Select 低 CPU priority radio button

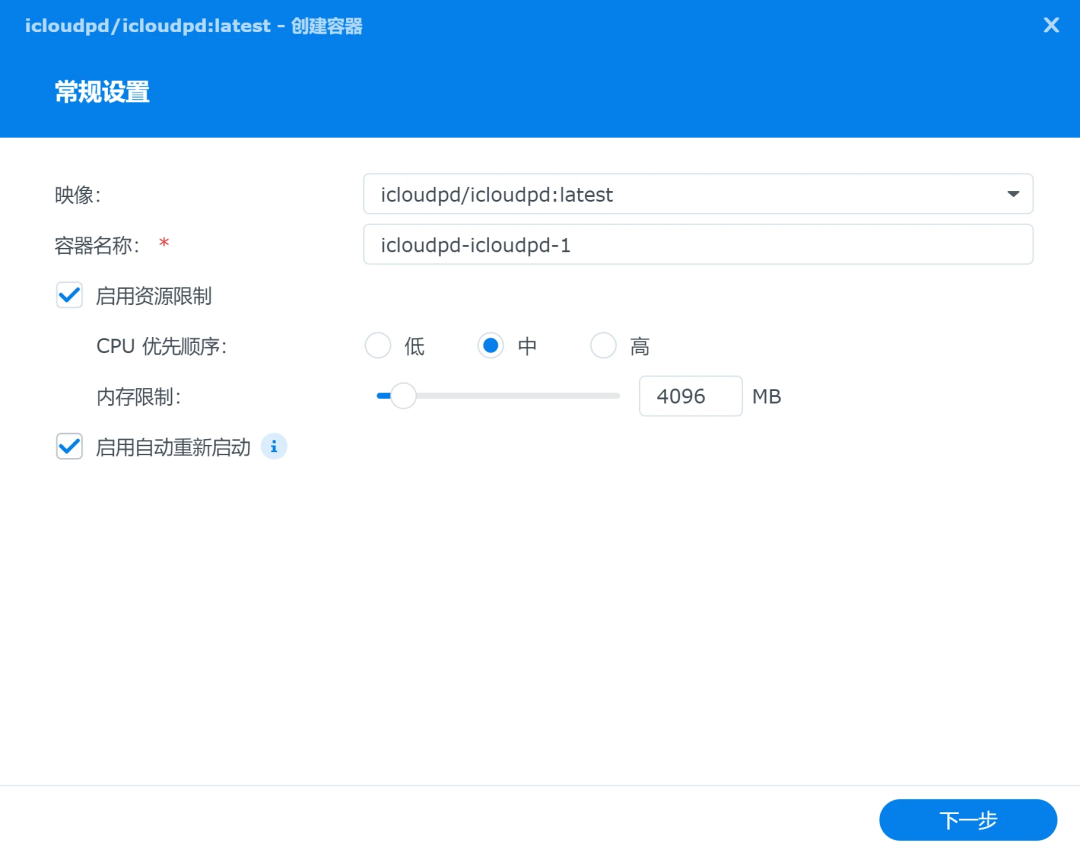[x=377, y=346]
